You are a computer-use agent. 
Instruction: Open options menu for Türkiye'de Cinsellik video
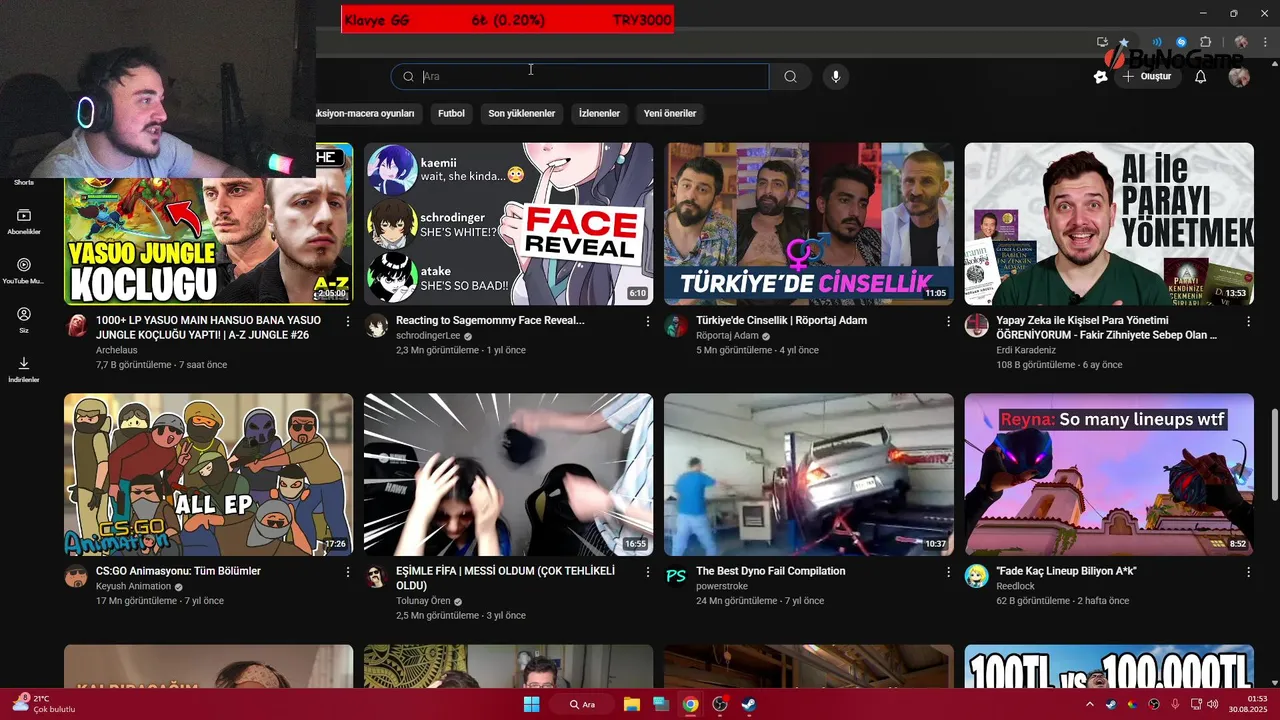(948, 322)
